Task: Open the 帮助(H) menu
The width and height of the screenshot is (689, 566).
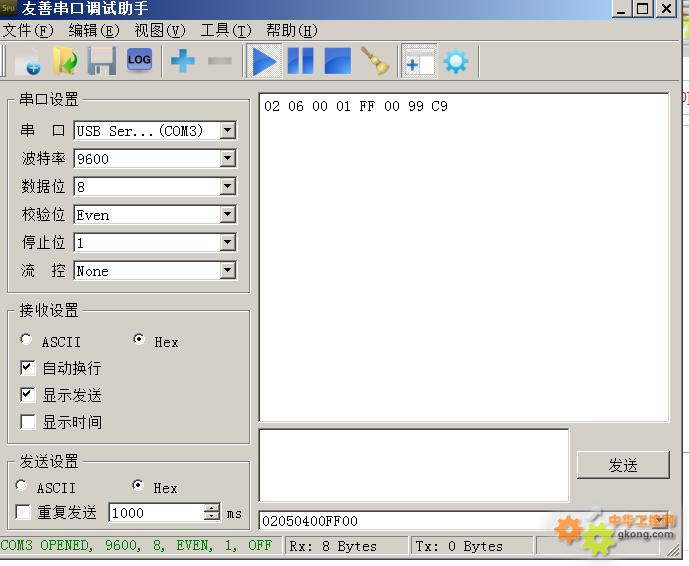Action: (x=292, y=30)
